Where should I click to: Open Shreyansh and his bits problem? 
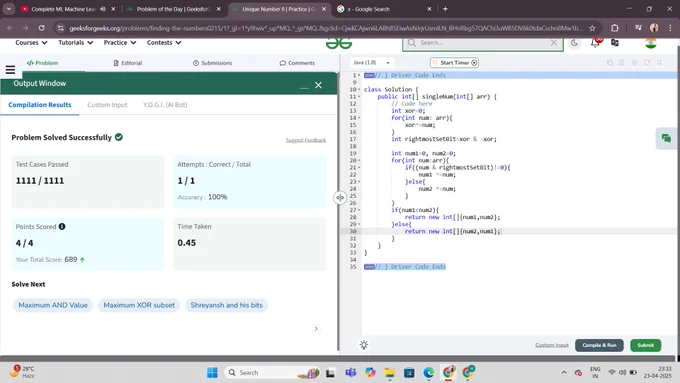coord(226,305)
